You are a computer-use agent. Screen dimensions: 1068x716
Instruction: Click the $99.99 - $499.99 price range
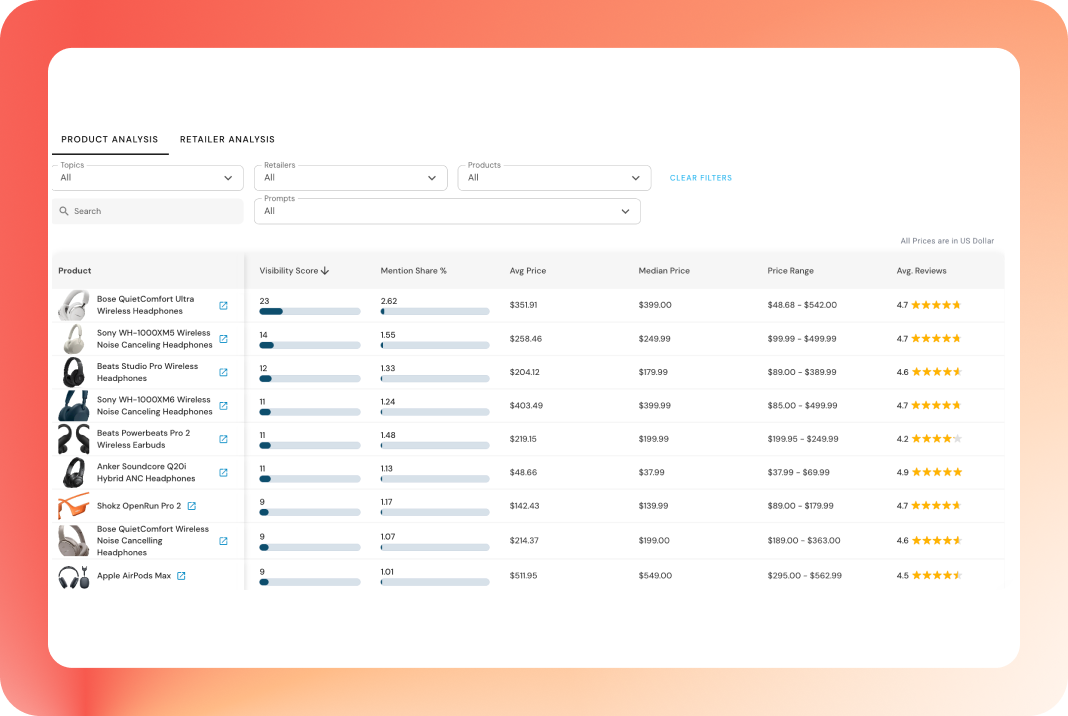[802, 339]
